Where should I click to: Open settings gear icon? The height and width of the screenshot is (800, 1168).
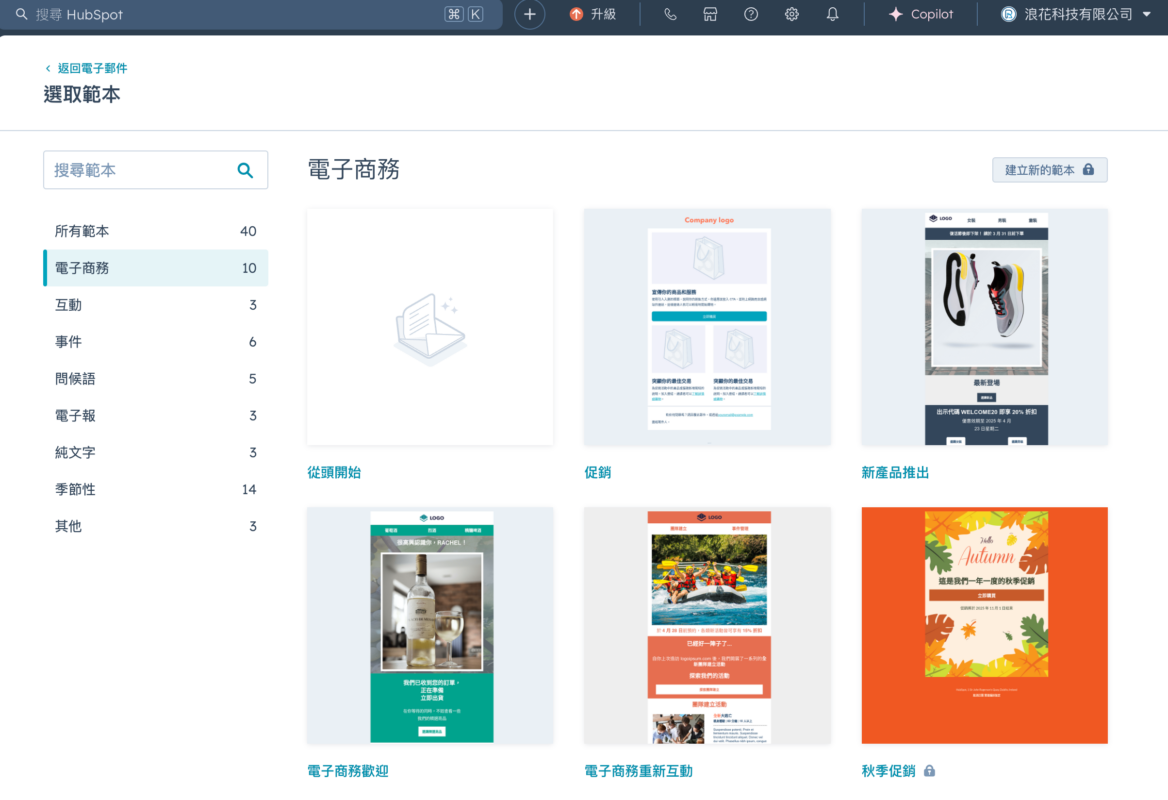click(x=791, y=14)
